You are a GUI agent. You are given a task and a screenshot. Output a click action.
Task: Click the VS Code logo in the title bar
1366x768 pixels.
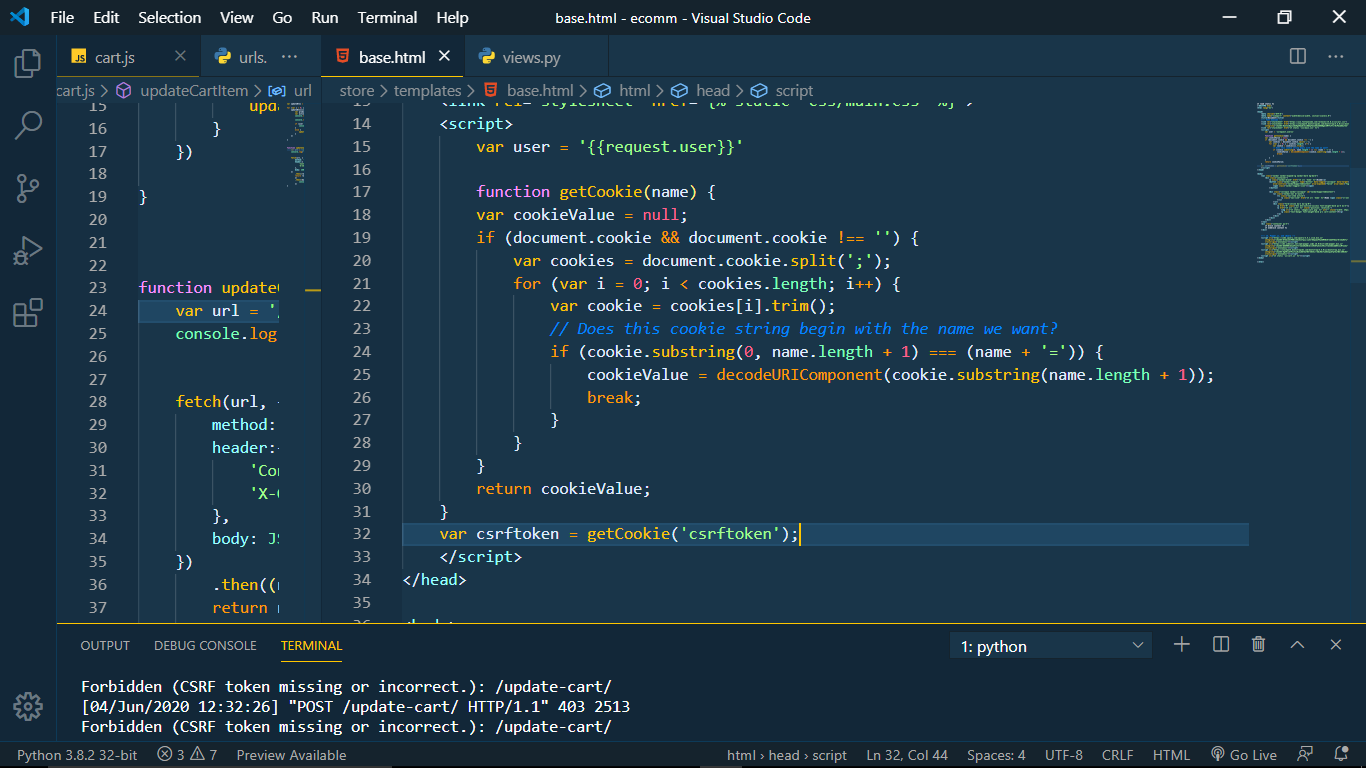[x=19, y=18]
